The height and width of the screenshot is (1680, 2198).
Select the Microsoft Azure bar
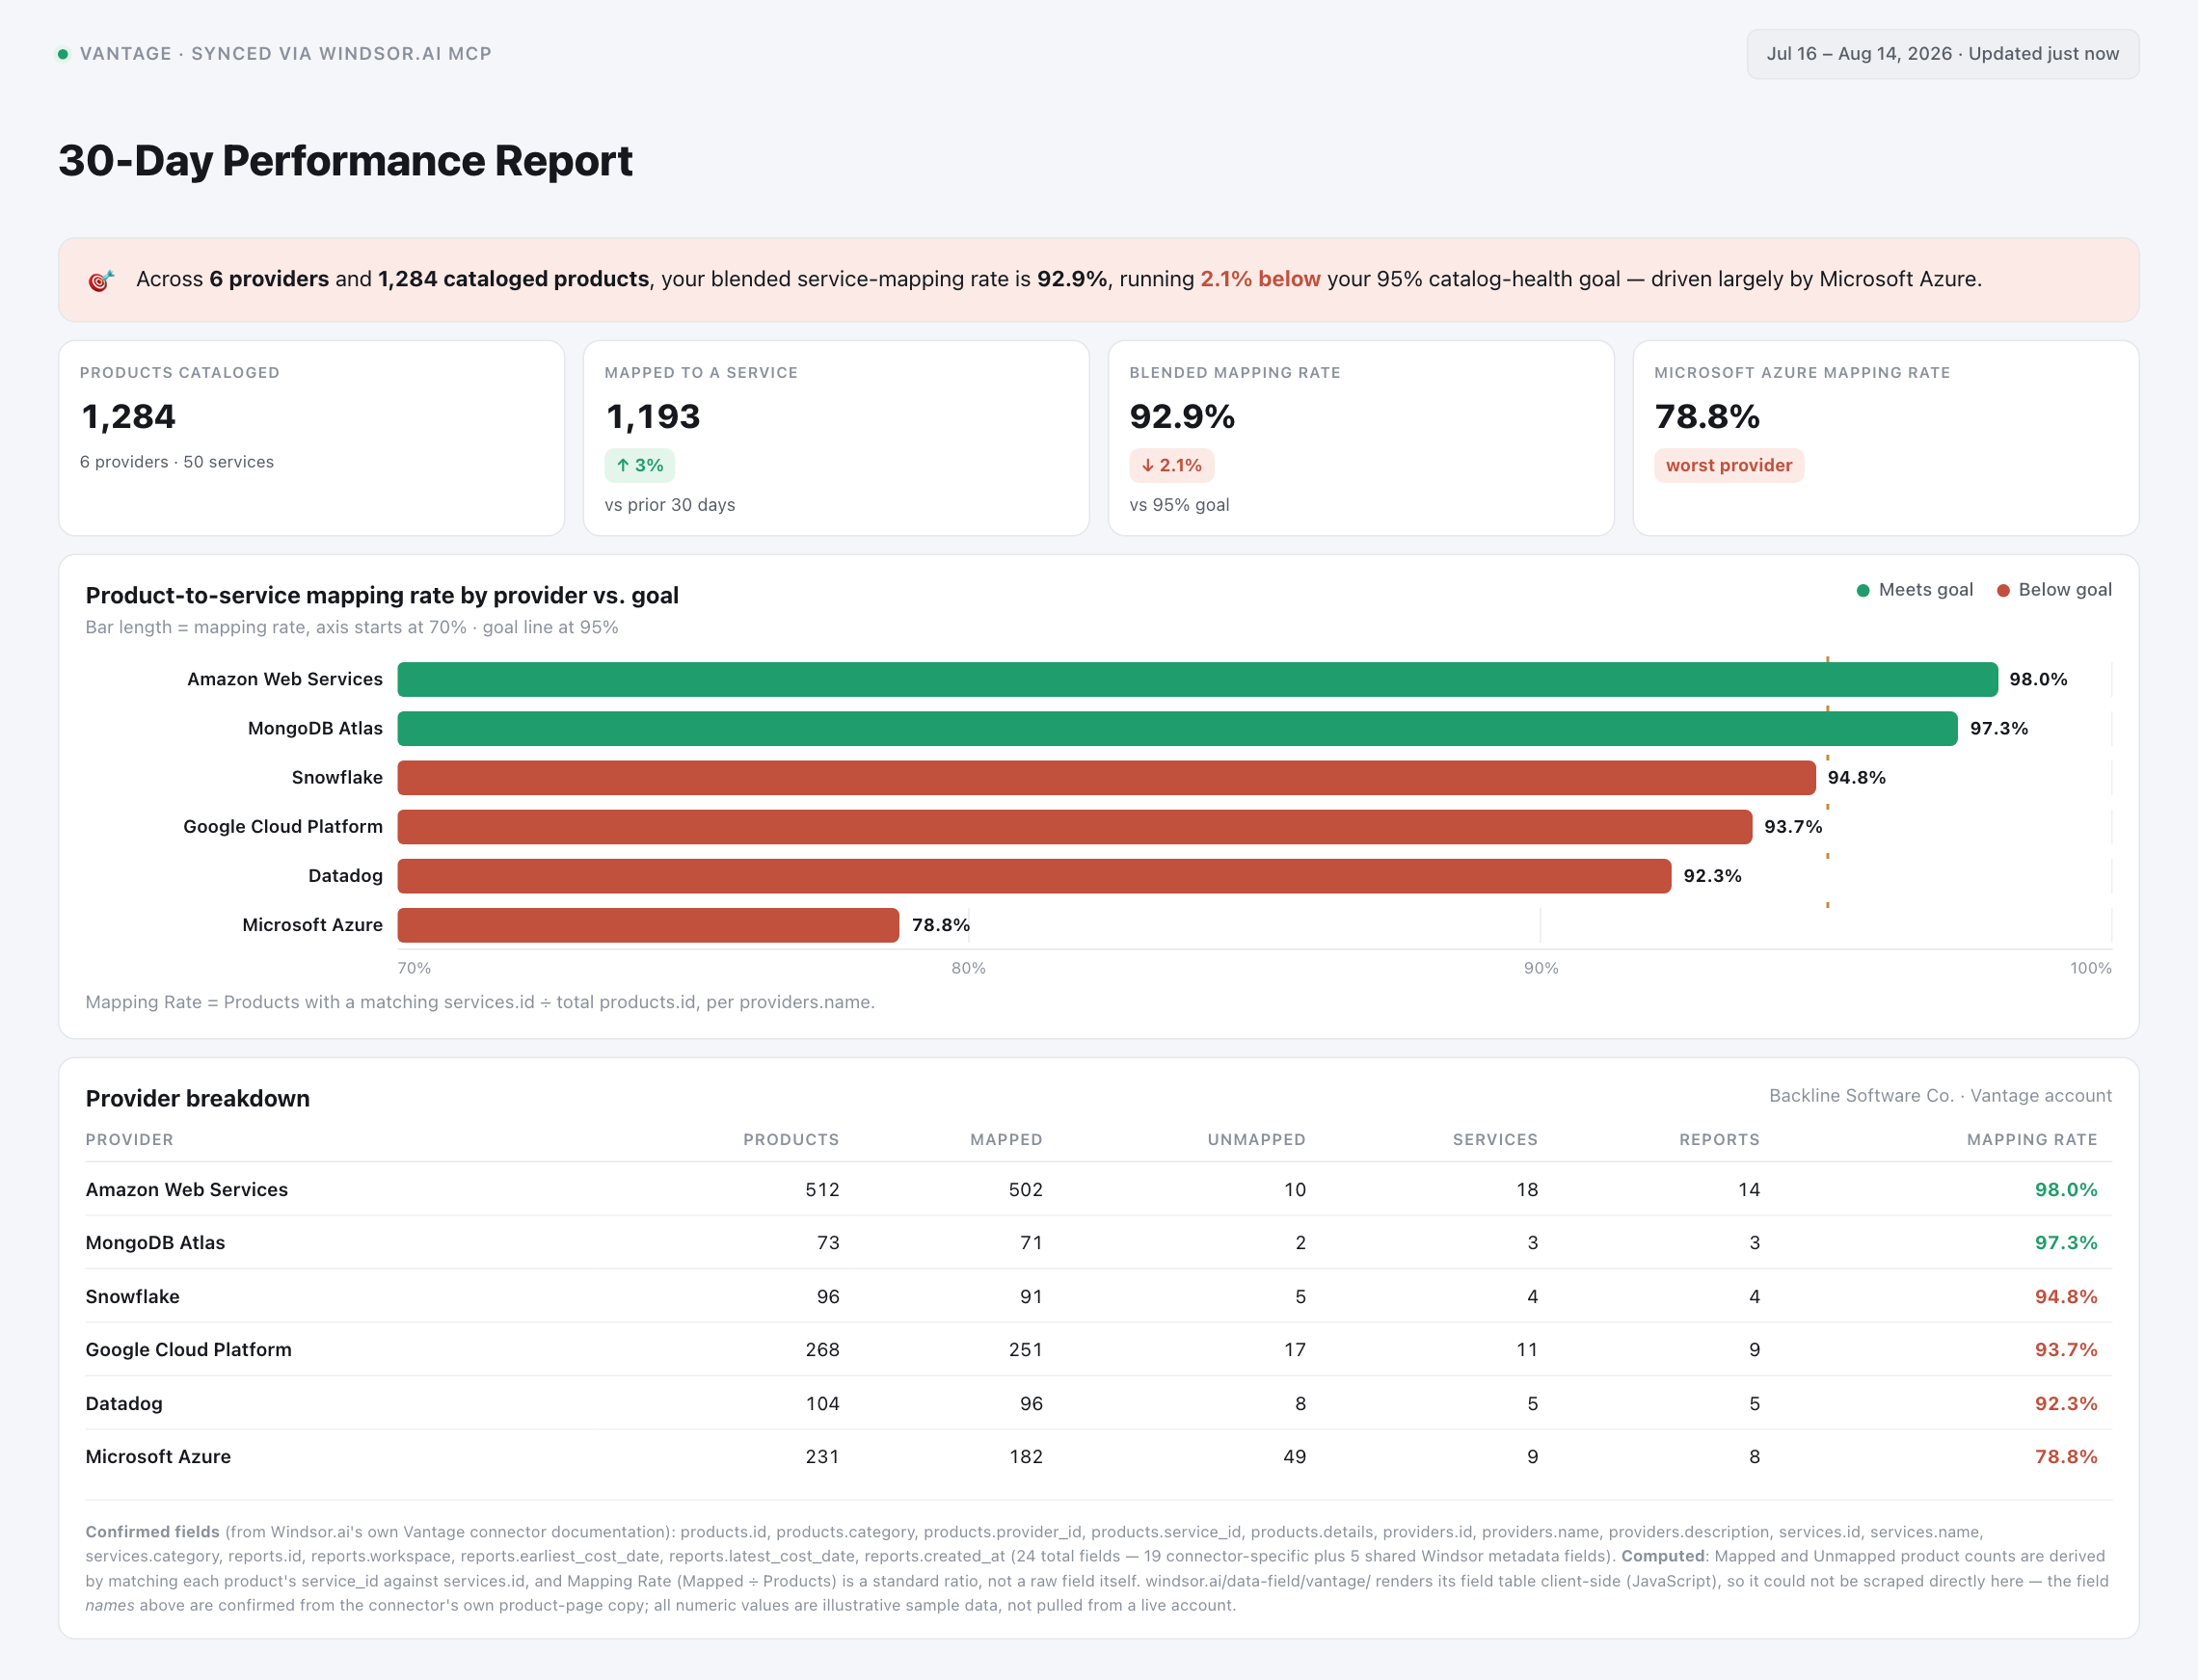[648, 924]
